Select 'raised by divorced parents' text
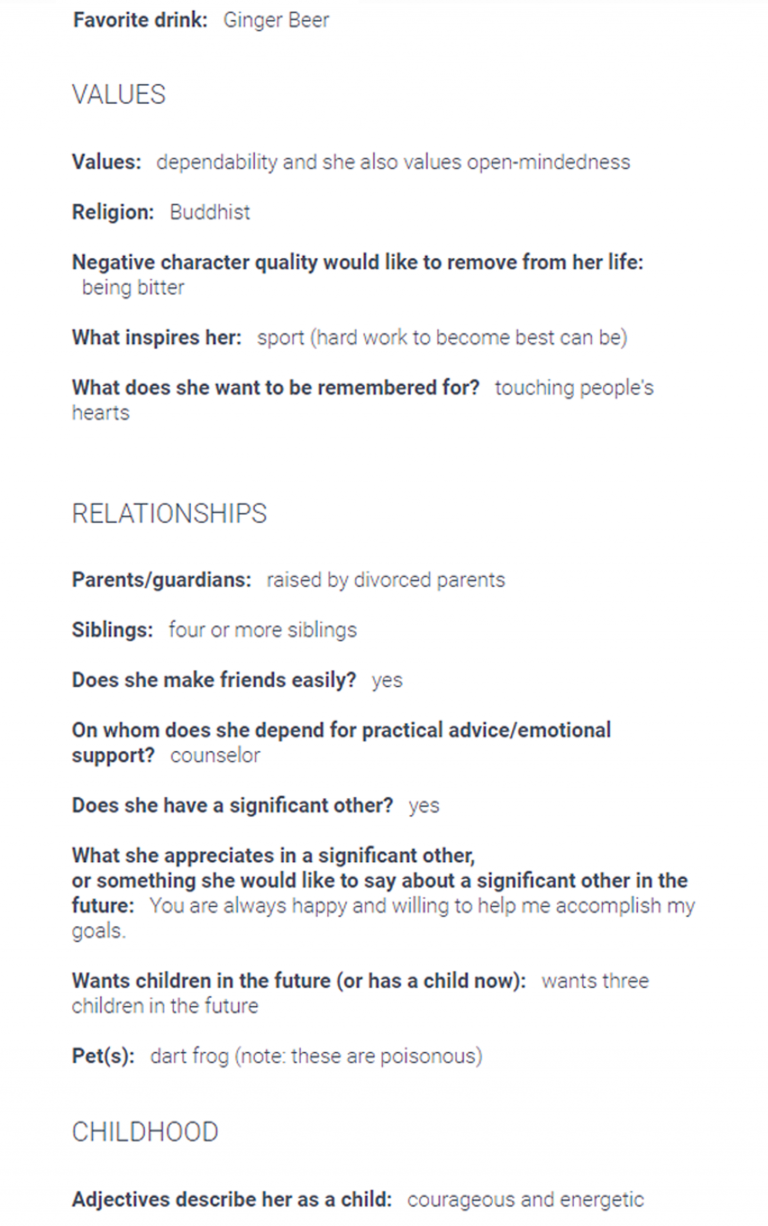Viewport: 768px width, 1226px height. pos(386,580)
